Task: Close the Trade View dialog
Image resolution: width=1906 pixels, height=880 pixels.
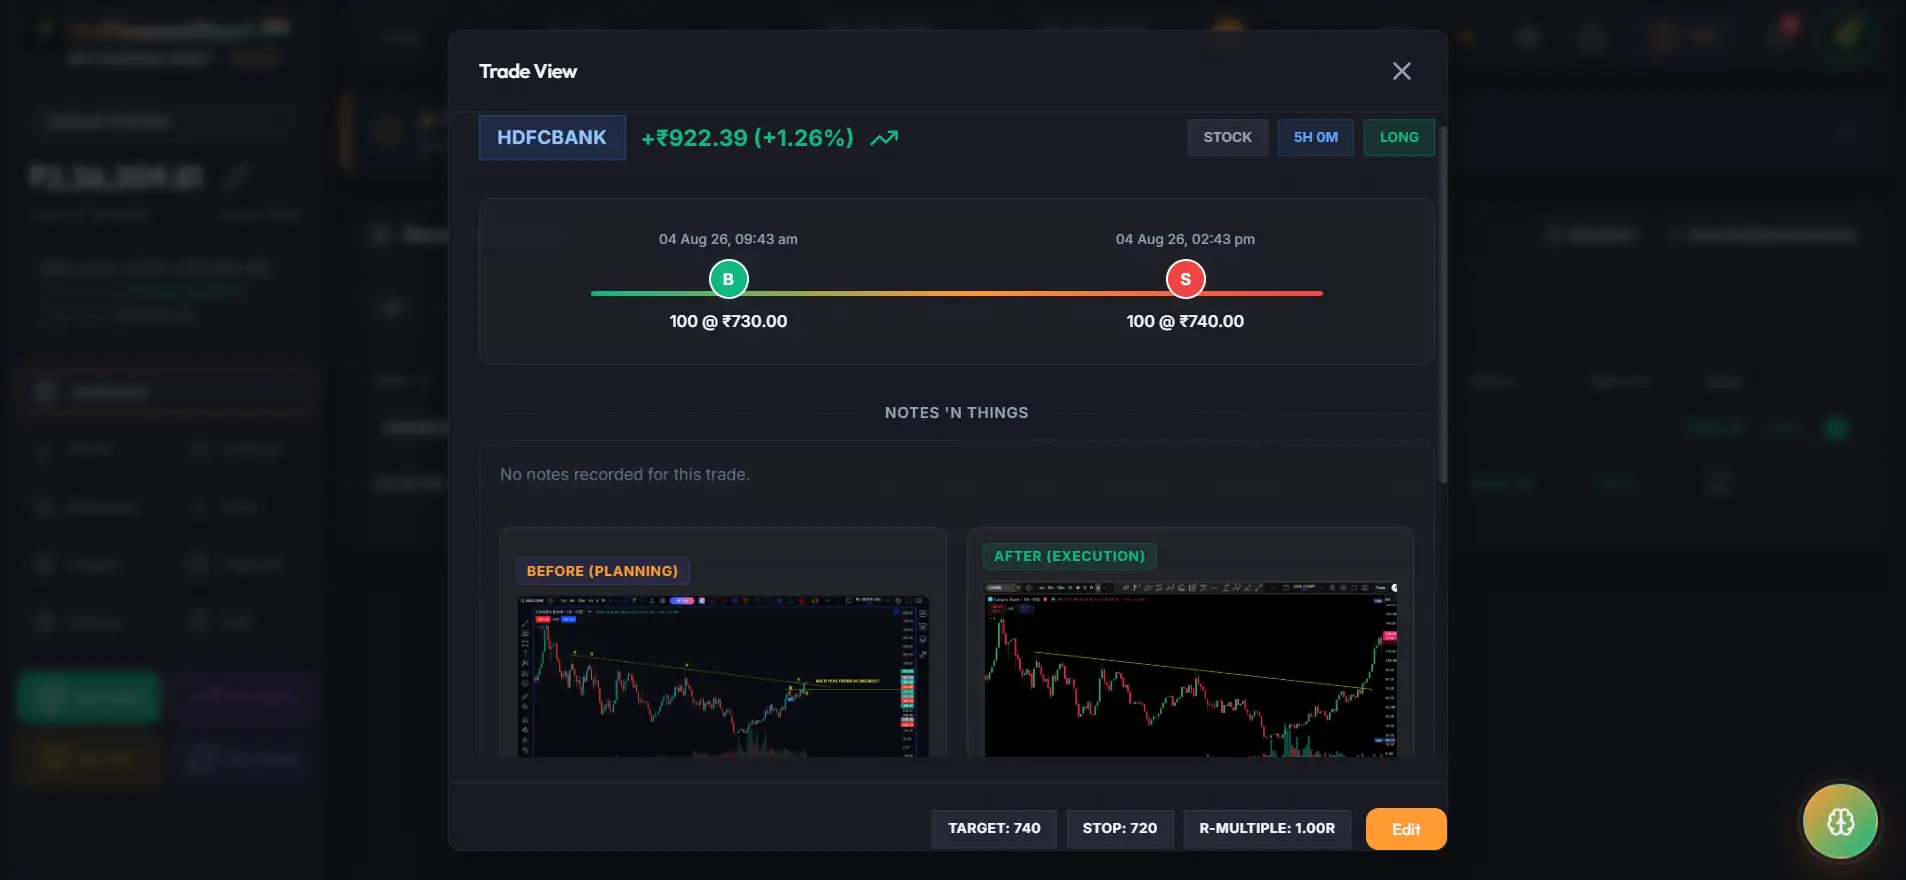Action: 1401,71
